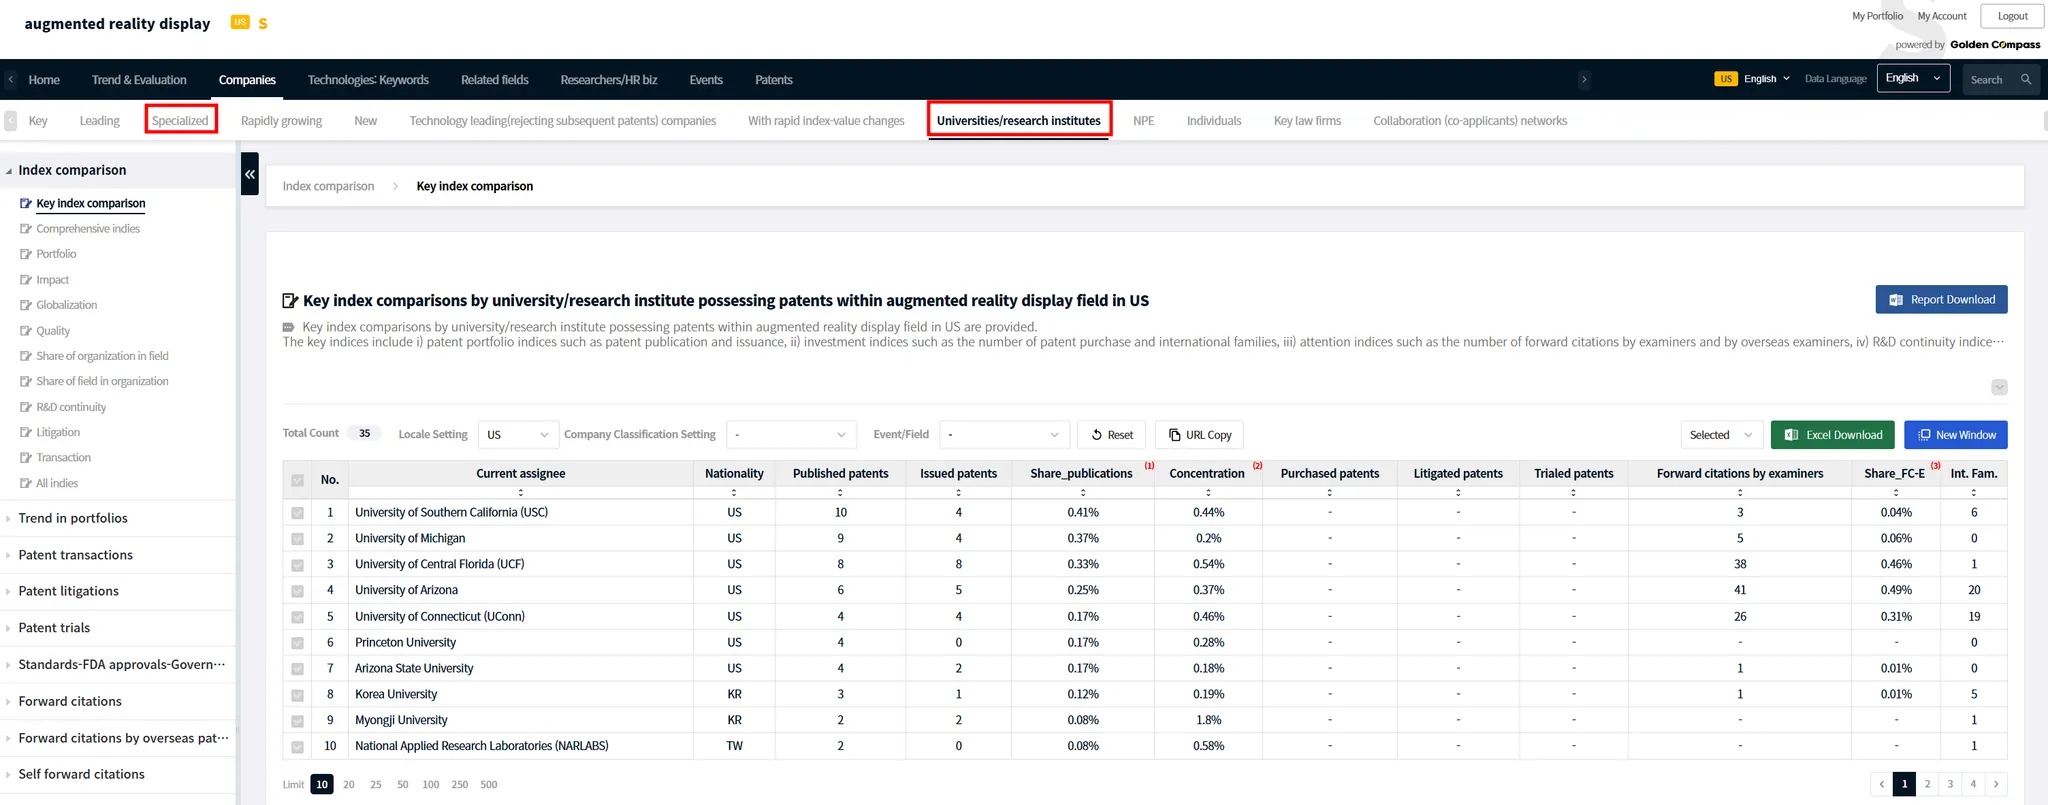Sort by Current assignee column

(520, 492)
